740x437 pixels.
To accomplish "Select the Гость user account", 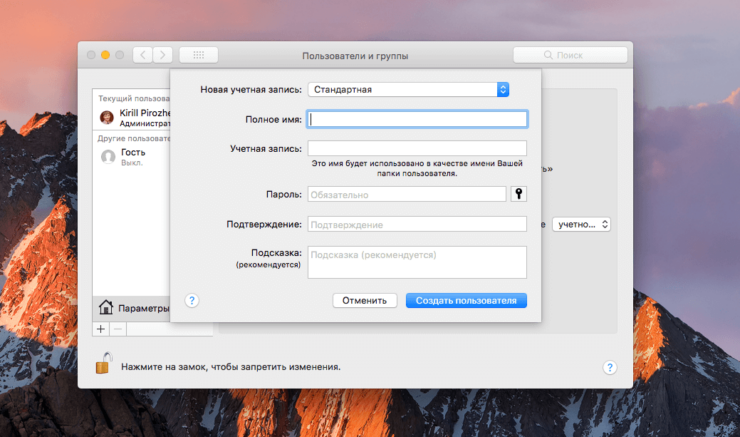I will [x=133, y=156].
